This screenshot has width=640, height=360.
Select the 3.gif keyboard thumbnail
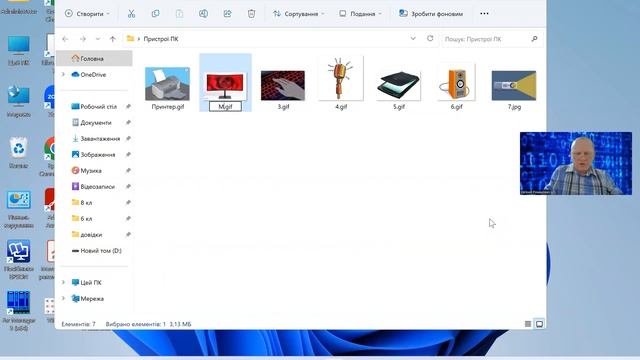point(283,85)
